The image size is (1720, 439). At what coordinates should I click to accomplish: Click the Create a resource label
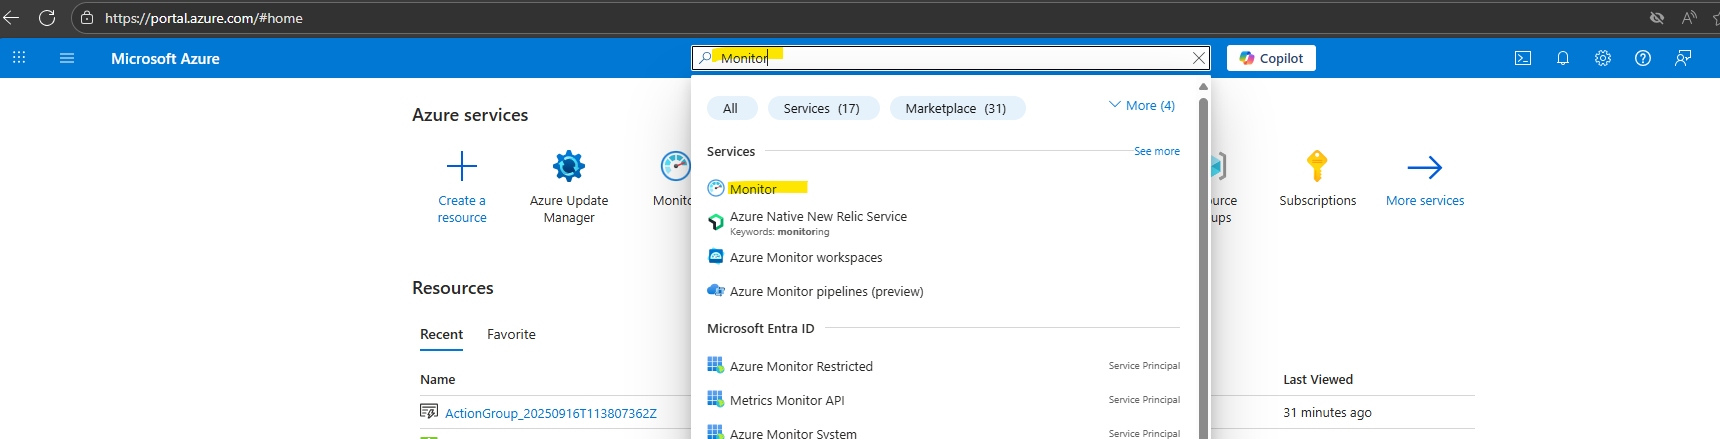[462, 209]
